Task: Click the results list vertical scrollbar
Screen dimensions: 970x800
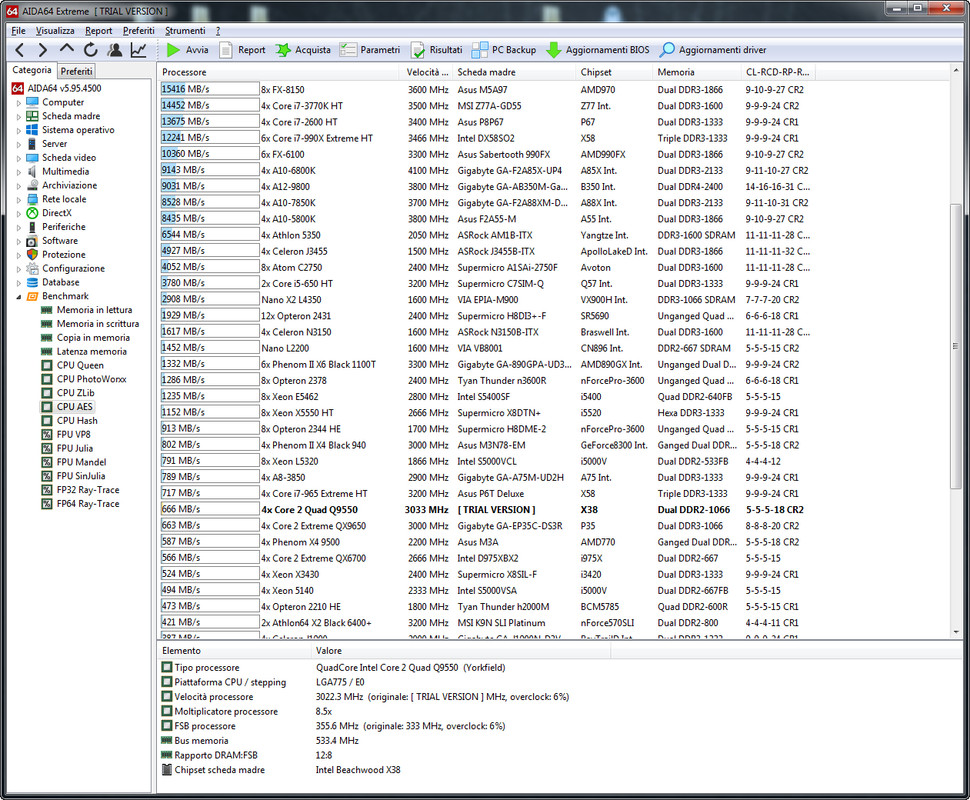Action: click(x=956, y=346)
